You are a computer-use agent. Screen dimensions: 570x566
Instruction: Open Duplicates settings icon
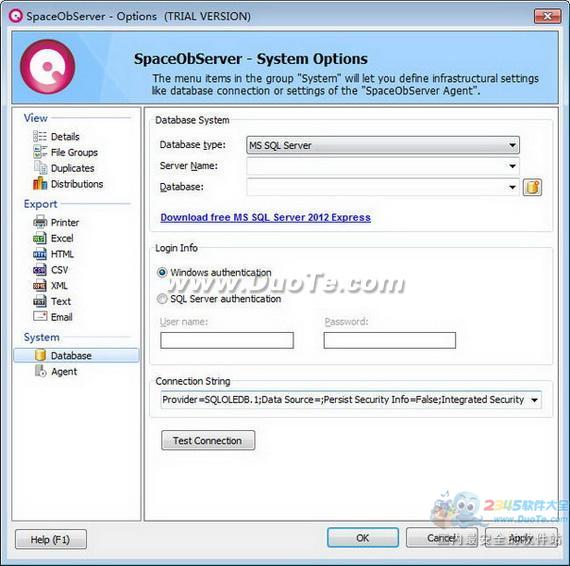[x=40, y=168]
